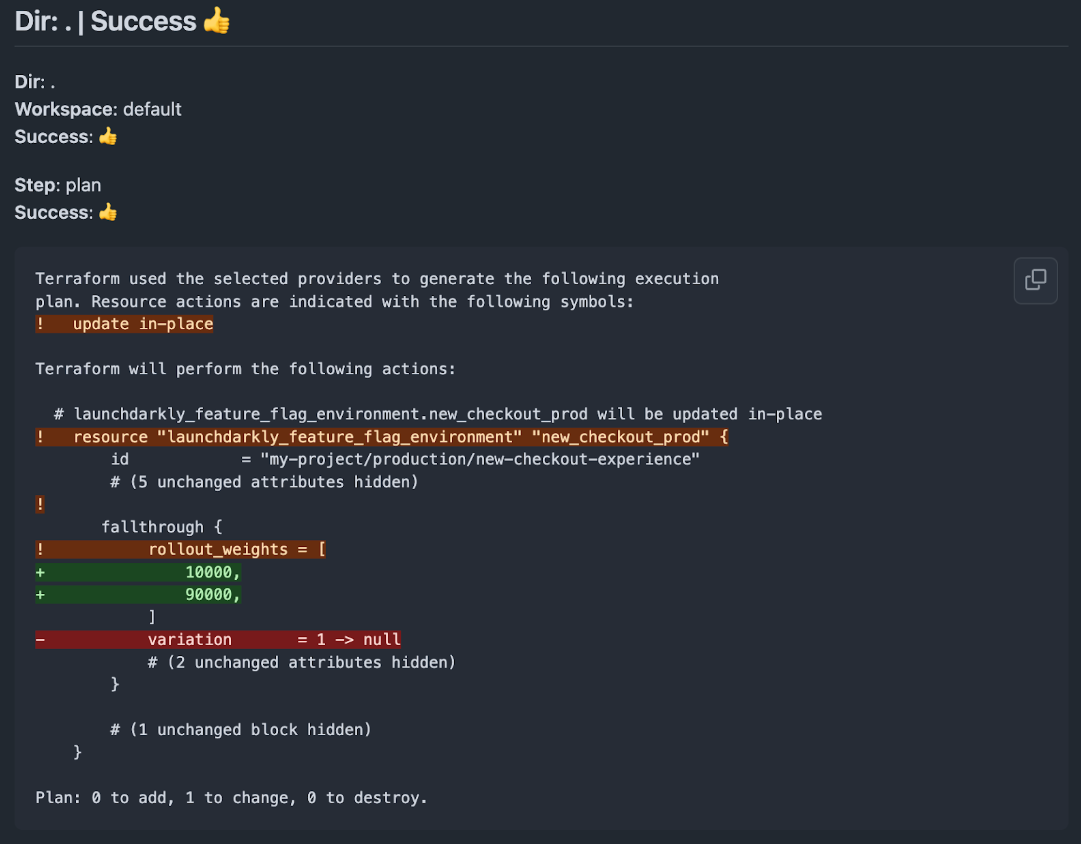This screenshot has width=1081, height=844.
Task: Click the id value 'my-project/production/new-checkout-experience'
Action: pos(480,459)
